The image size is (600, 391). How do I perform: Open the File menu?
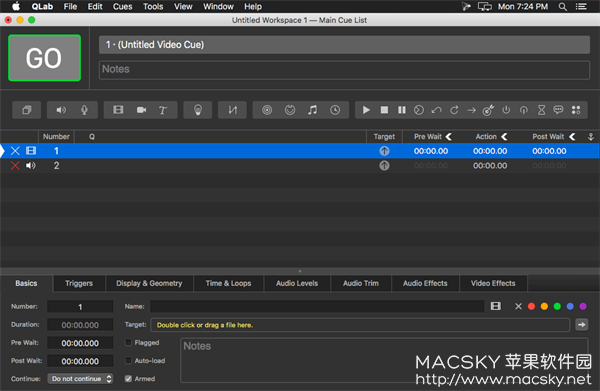[70, 7]
